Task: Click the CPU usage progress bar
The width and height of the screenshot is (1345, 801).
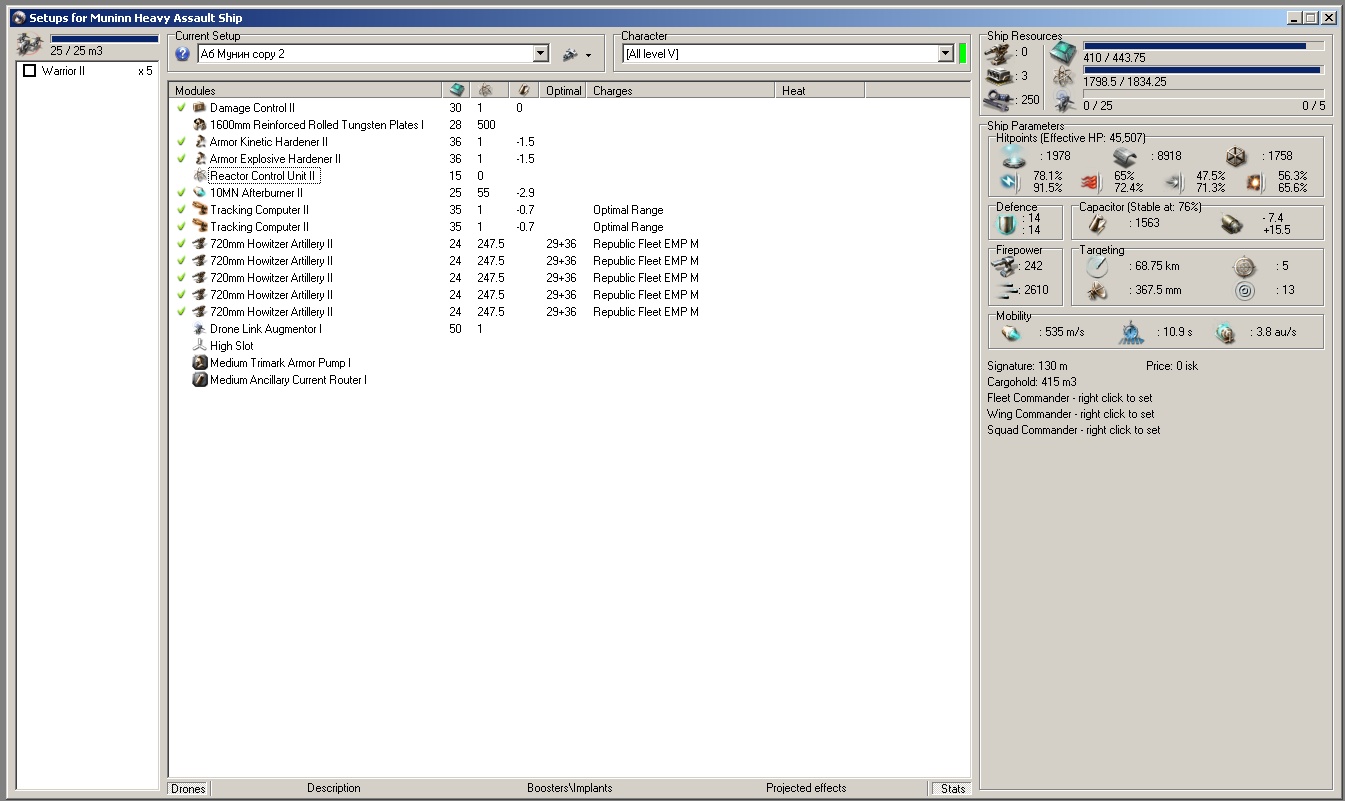Action: 1204,45
